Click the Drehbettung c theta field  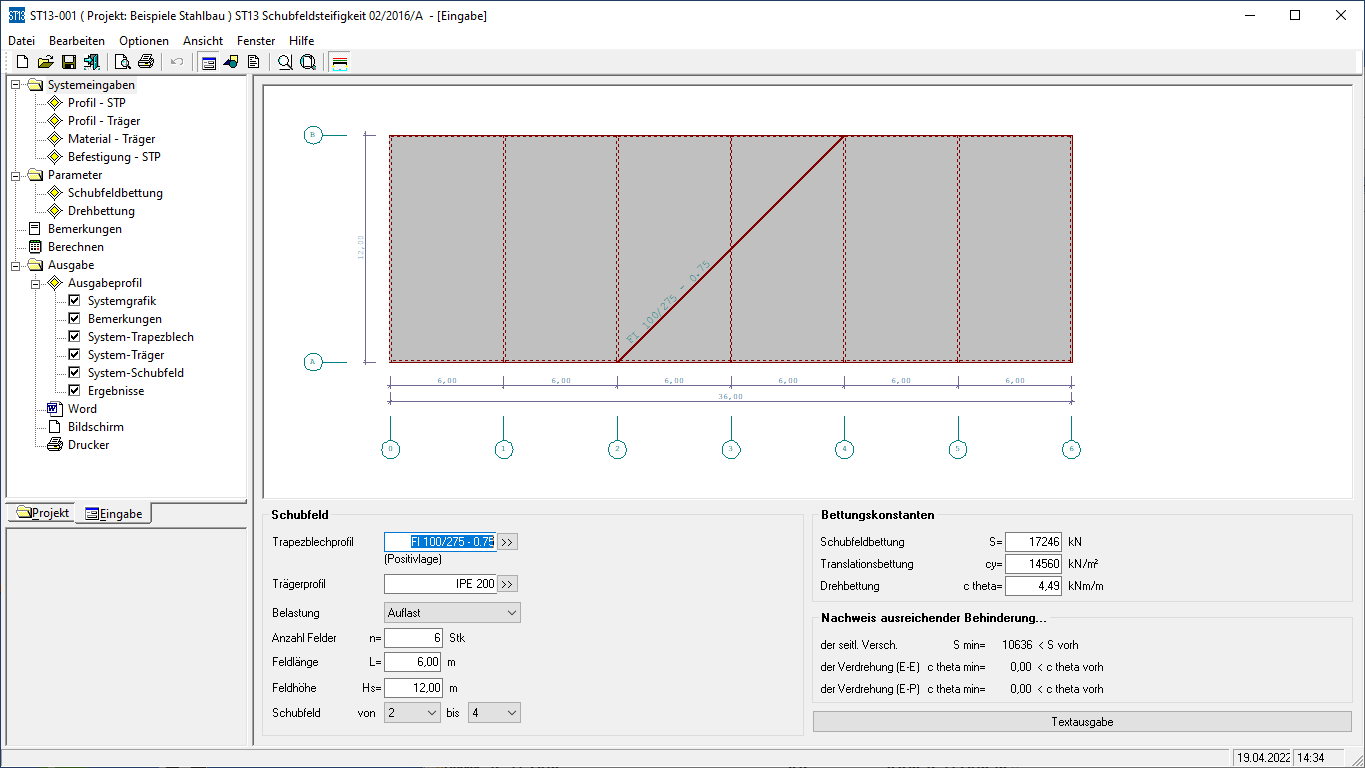[1034, 586]
